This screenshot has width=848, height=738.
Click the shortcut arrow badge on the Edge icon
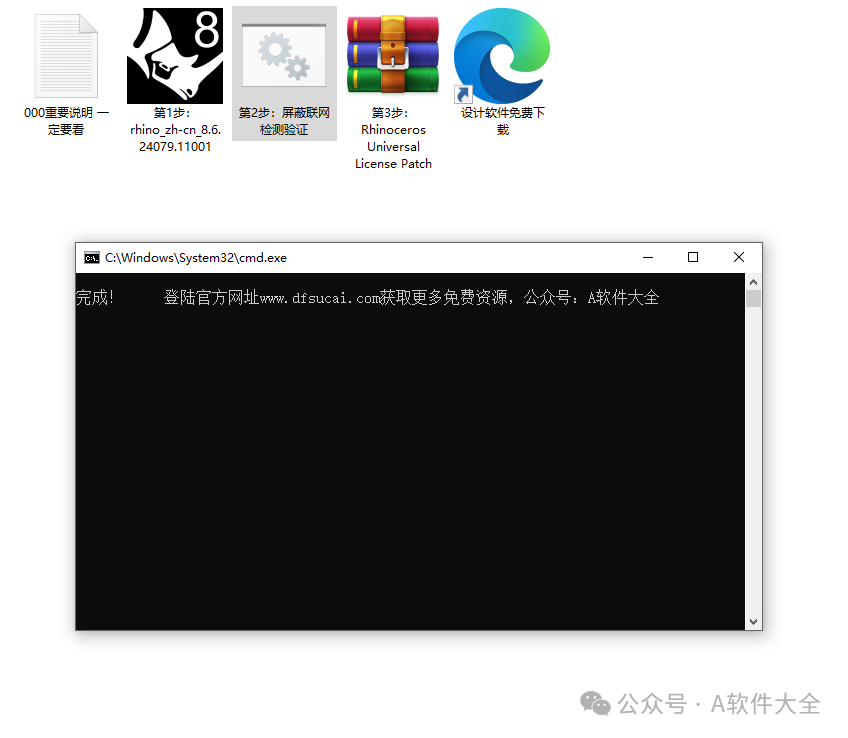(462, 94)
